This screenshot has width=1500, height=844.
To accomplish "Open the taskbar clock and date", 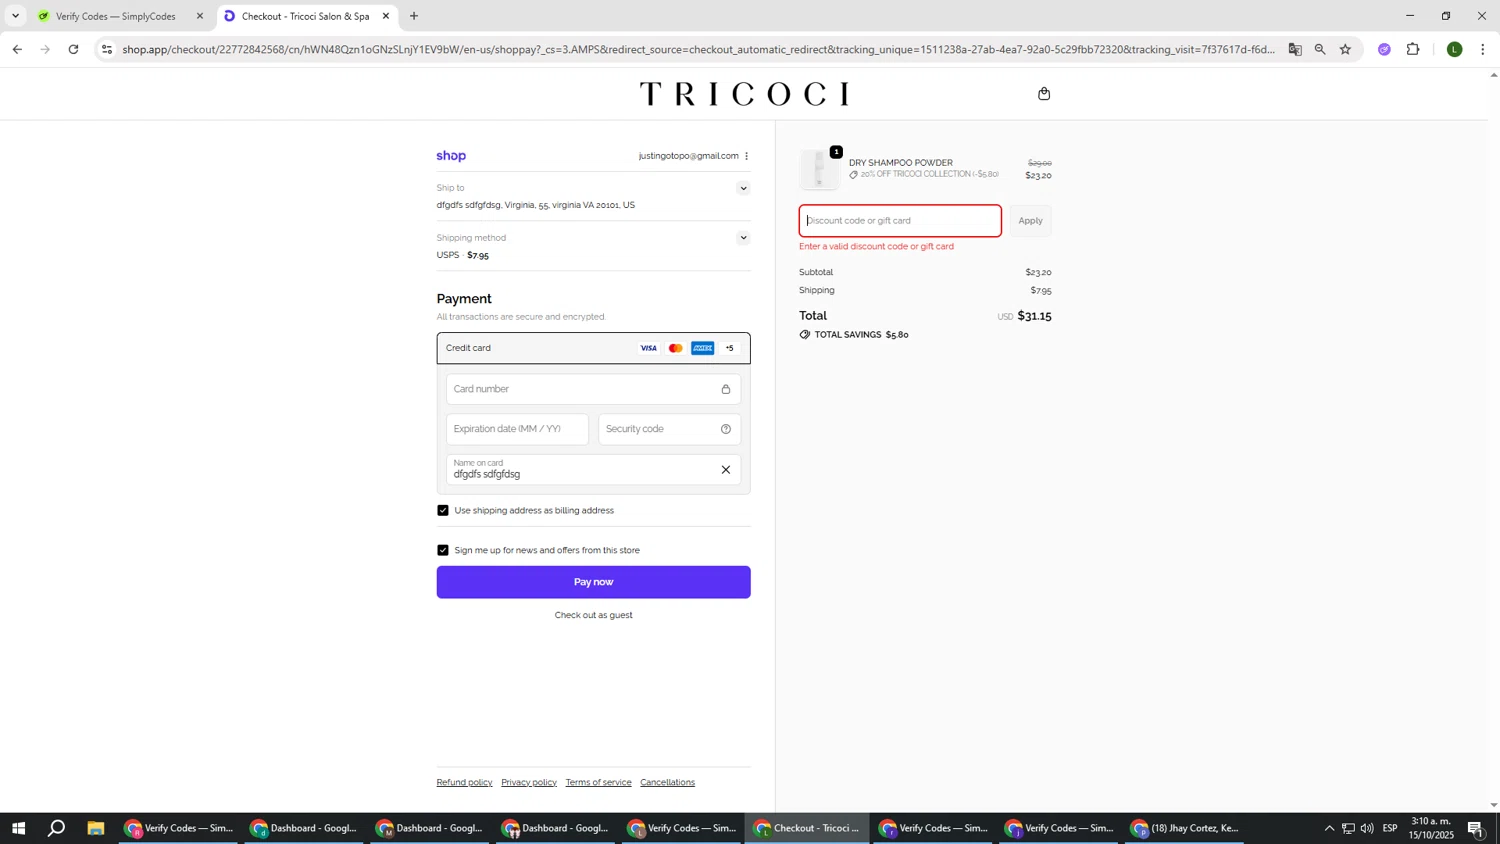I will coord(1431,828).
